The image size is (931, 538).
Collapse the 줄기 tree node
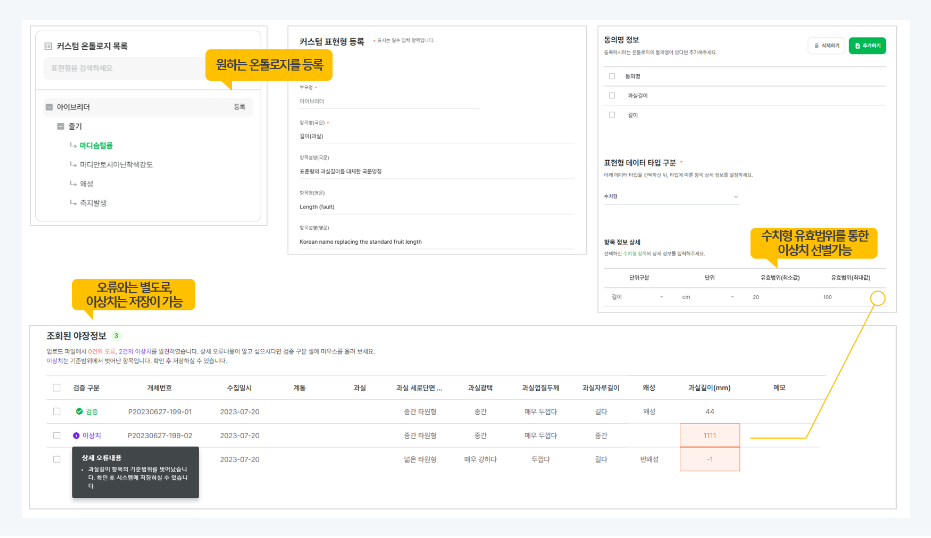pos(61,126)
